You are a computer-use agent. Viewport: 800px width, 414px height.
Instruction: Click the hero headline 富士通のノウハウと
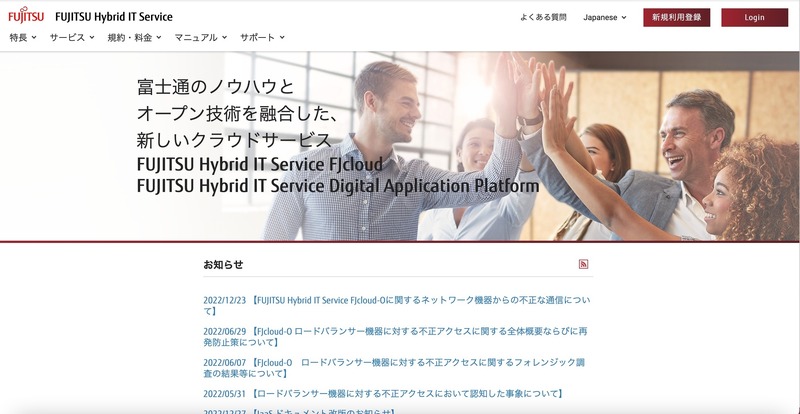coord(216,86)
